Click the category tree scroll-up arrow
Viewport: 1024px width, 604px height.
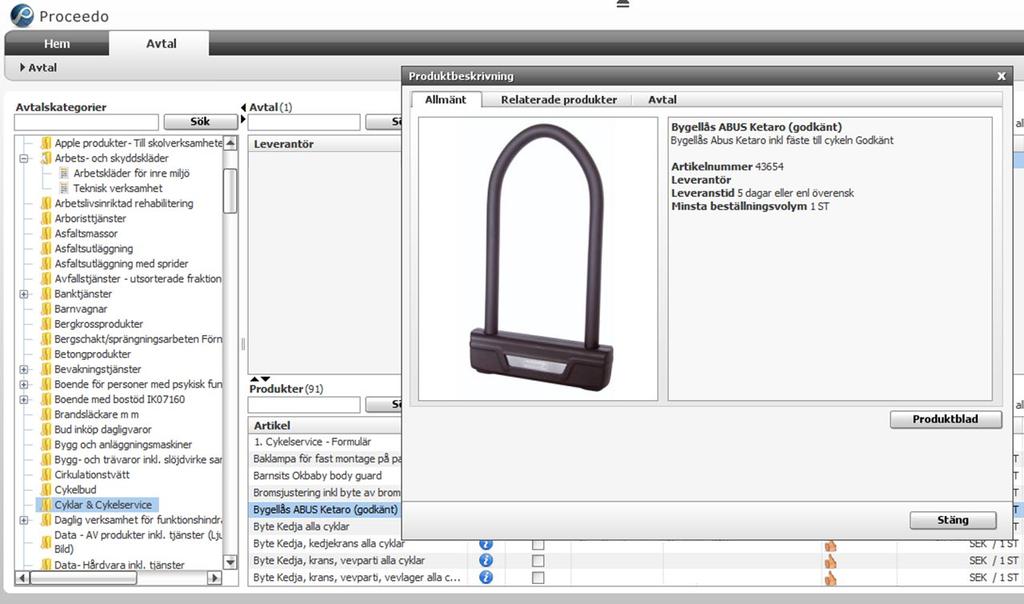tap(230, 143)
